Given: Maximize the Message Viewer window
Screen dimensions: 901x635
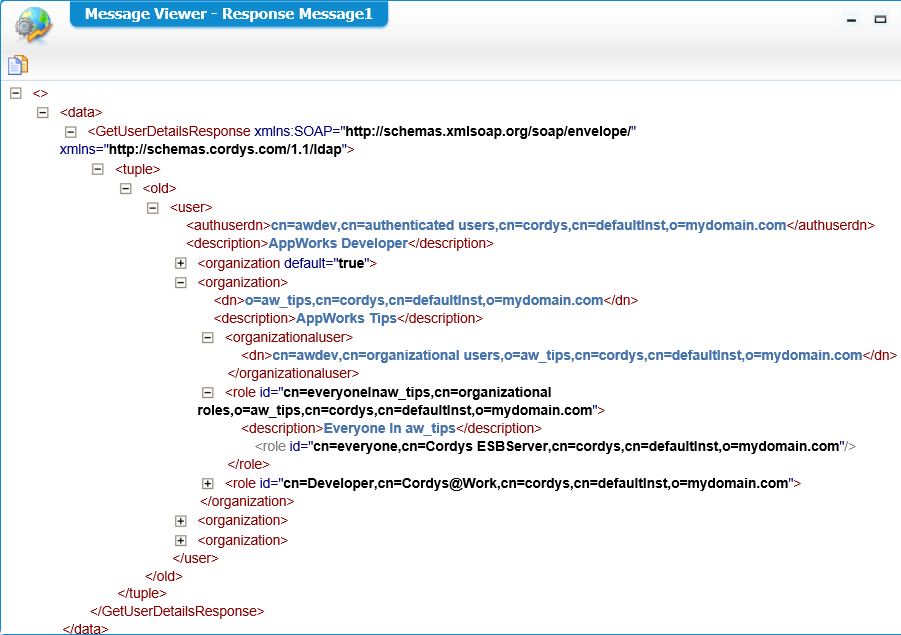Looking at the screenshot, I should [x=880, y=20].
